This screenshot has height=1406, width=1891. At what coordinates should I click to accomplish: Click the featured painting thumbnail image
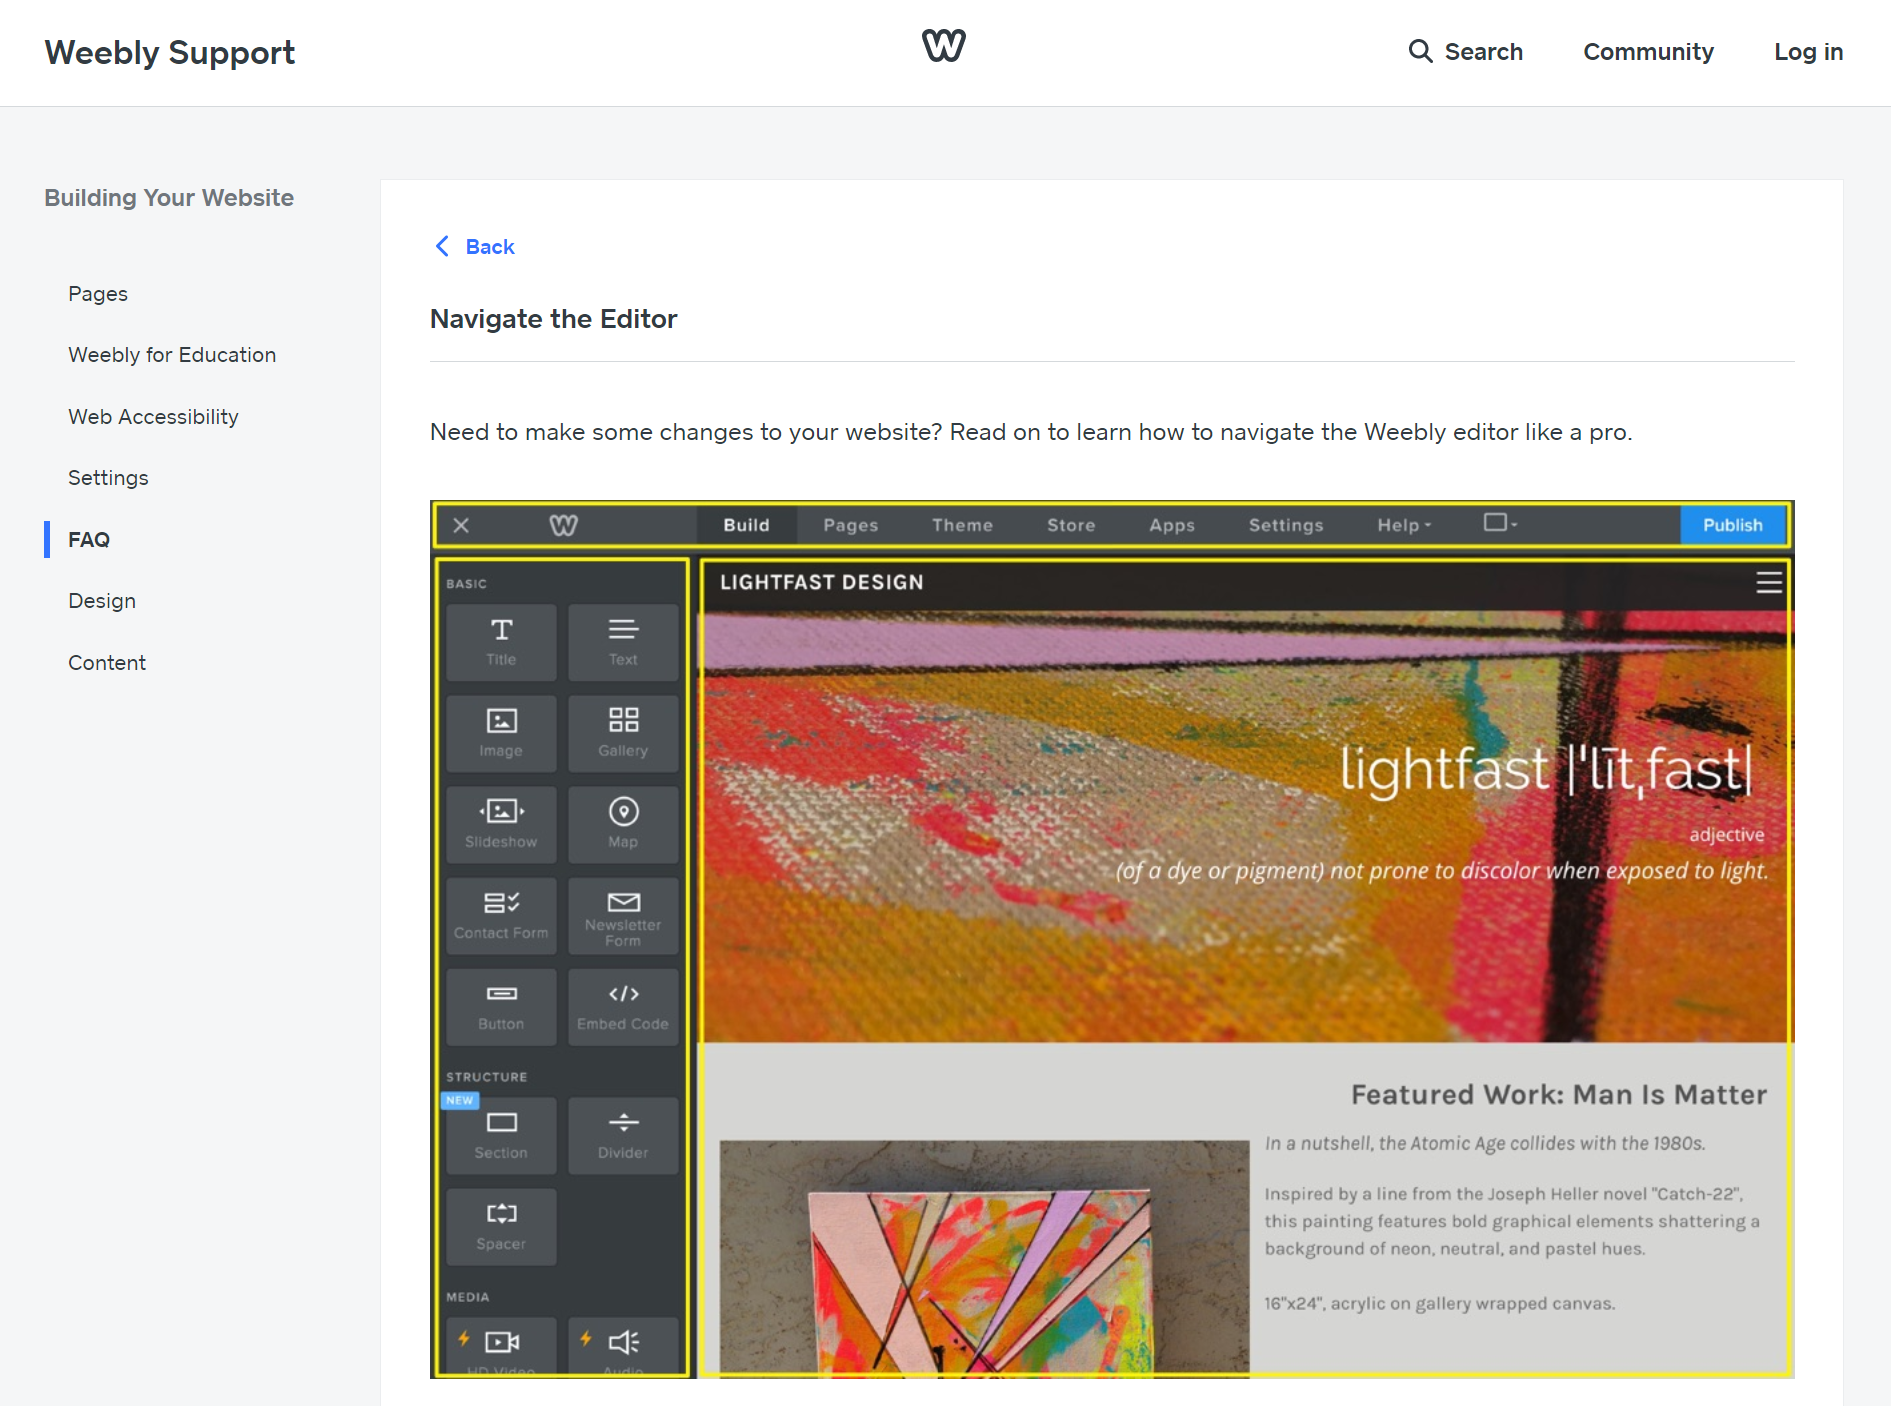click(x=984, y=1257)
